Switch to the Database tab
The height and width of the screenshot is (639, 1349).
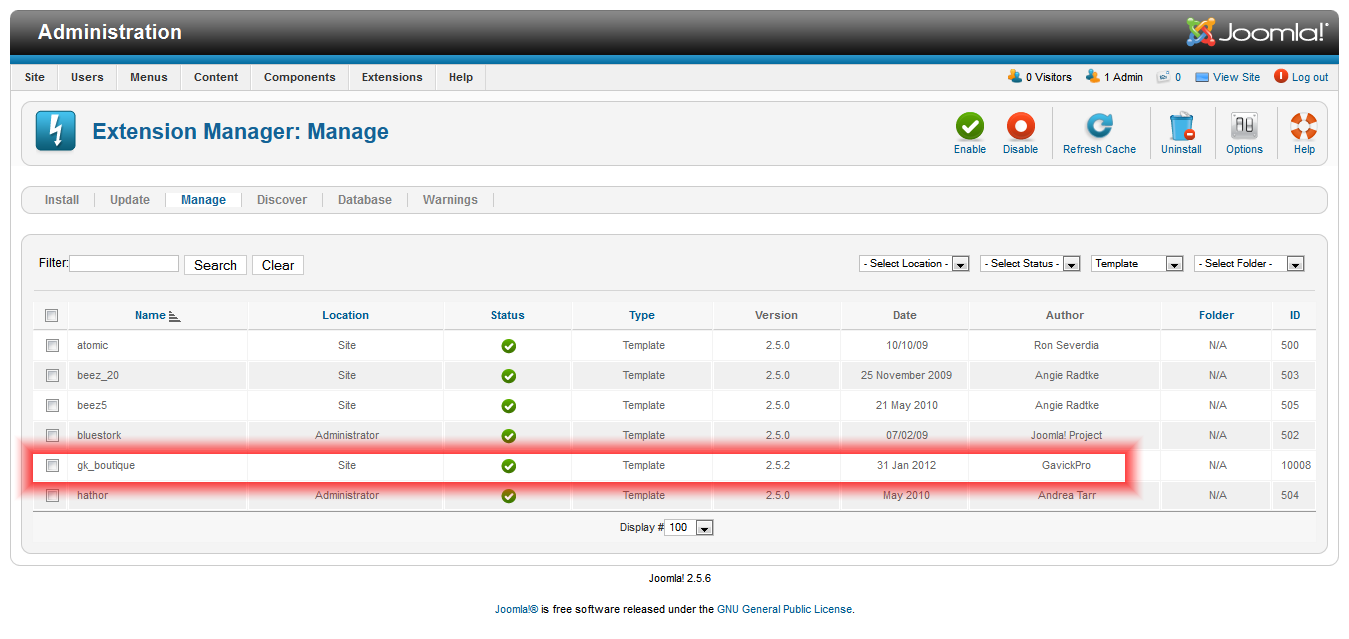[365, 200]
